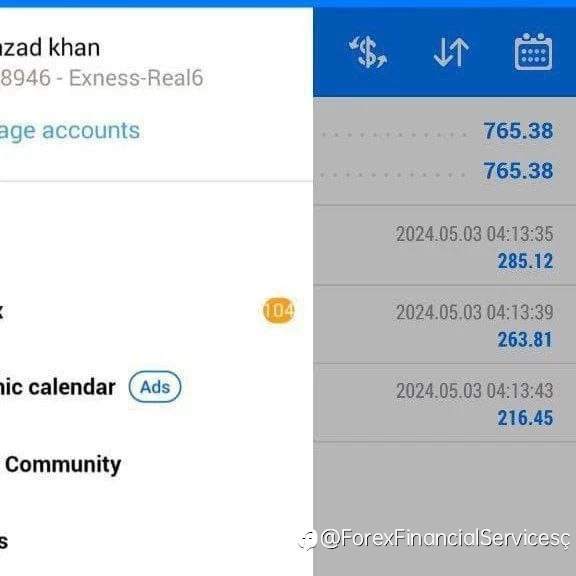Tap the orange 104 notification badge
This screenshot has width=576, height=576.
coord(279,310)
